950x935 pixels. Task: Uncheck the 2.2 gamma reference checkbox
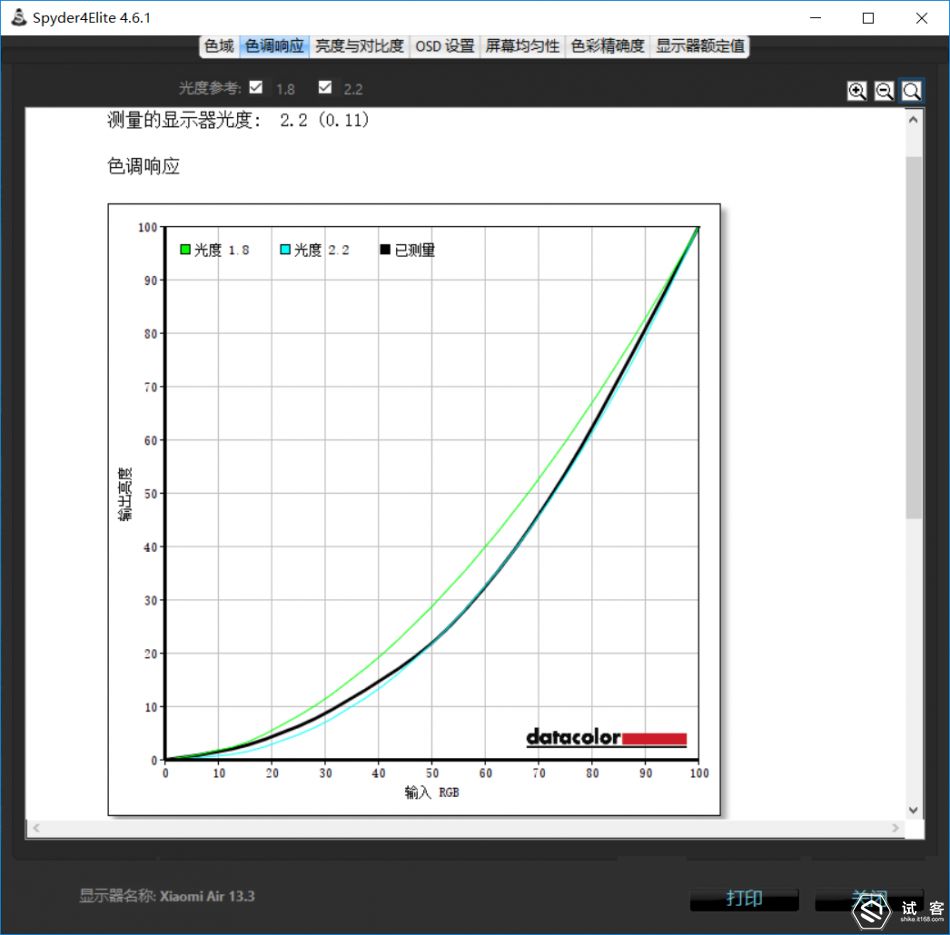(x=324, y=88)
